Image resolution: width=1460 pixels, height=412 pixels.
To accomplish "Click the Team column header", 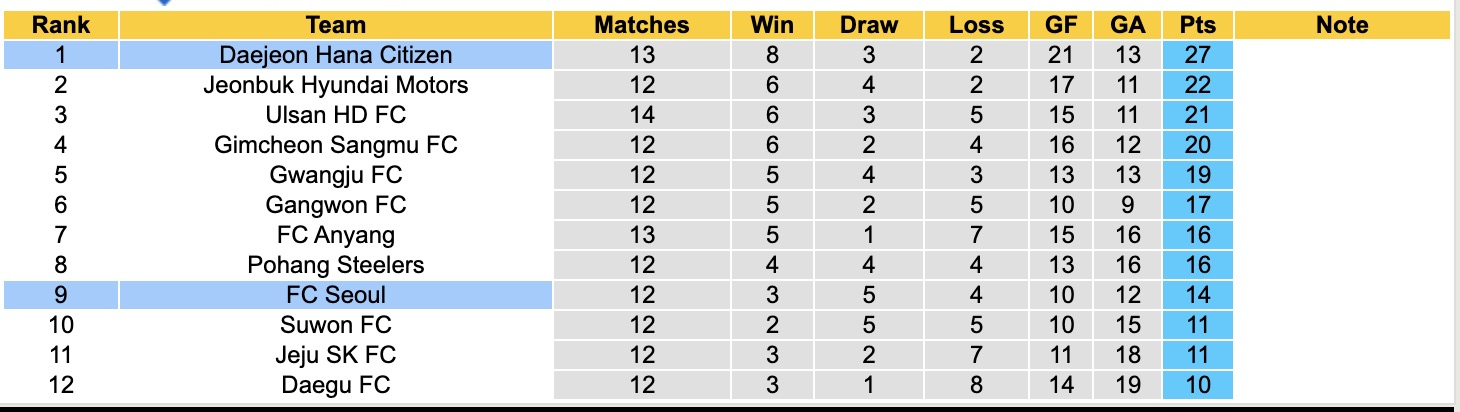I will pos(336,25).
